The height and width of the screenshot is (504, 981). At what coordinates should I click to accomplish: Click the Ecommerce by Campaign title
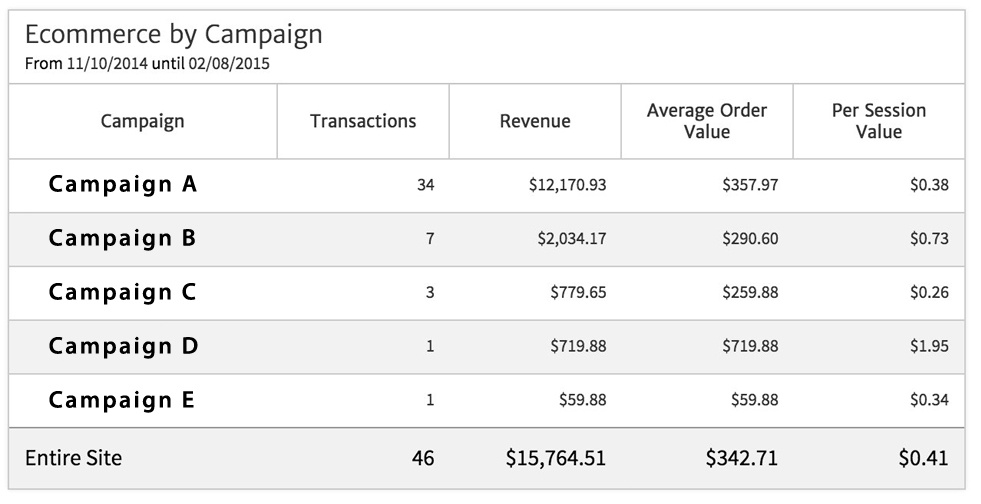click(173, 34)
